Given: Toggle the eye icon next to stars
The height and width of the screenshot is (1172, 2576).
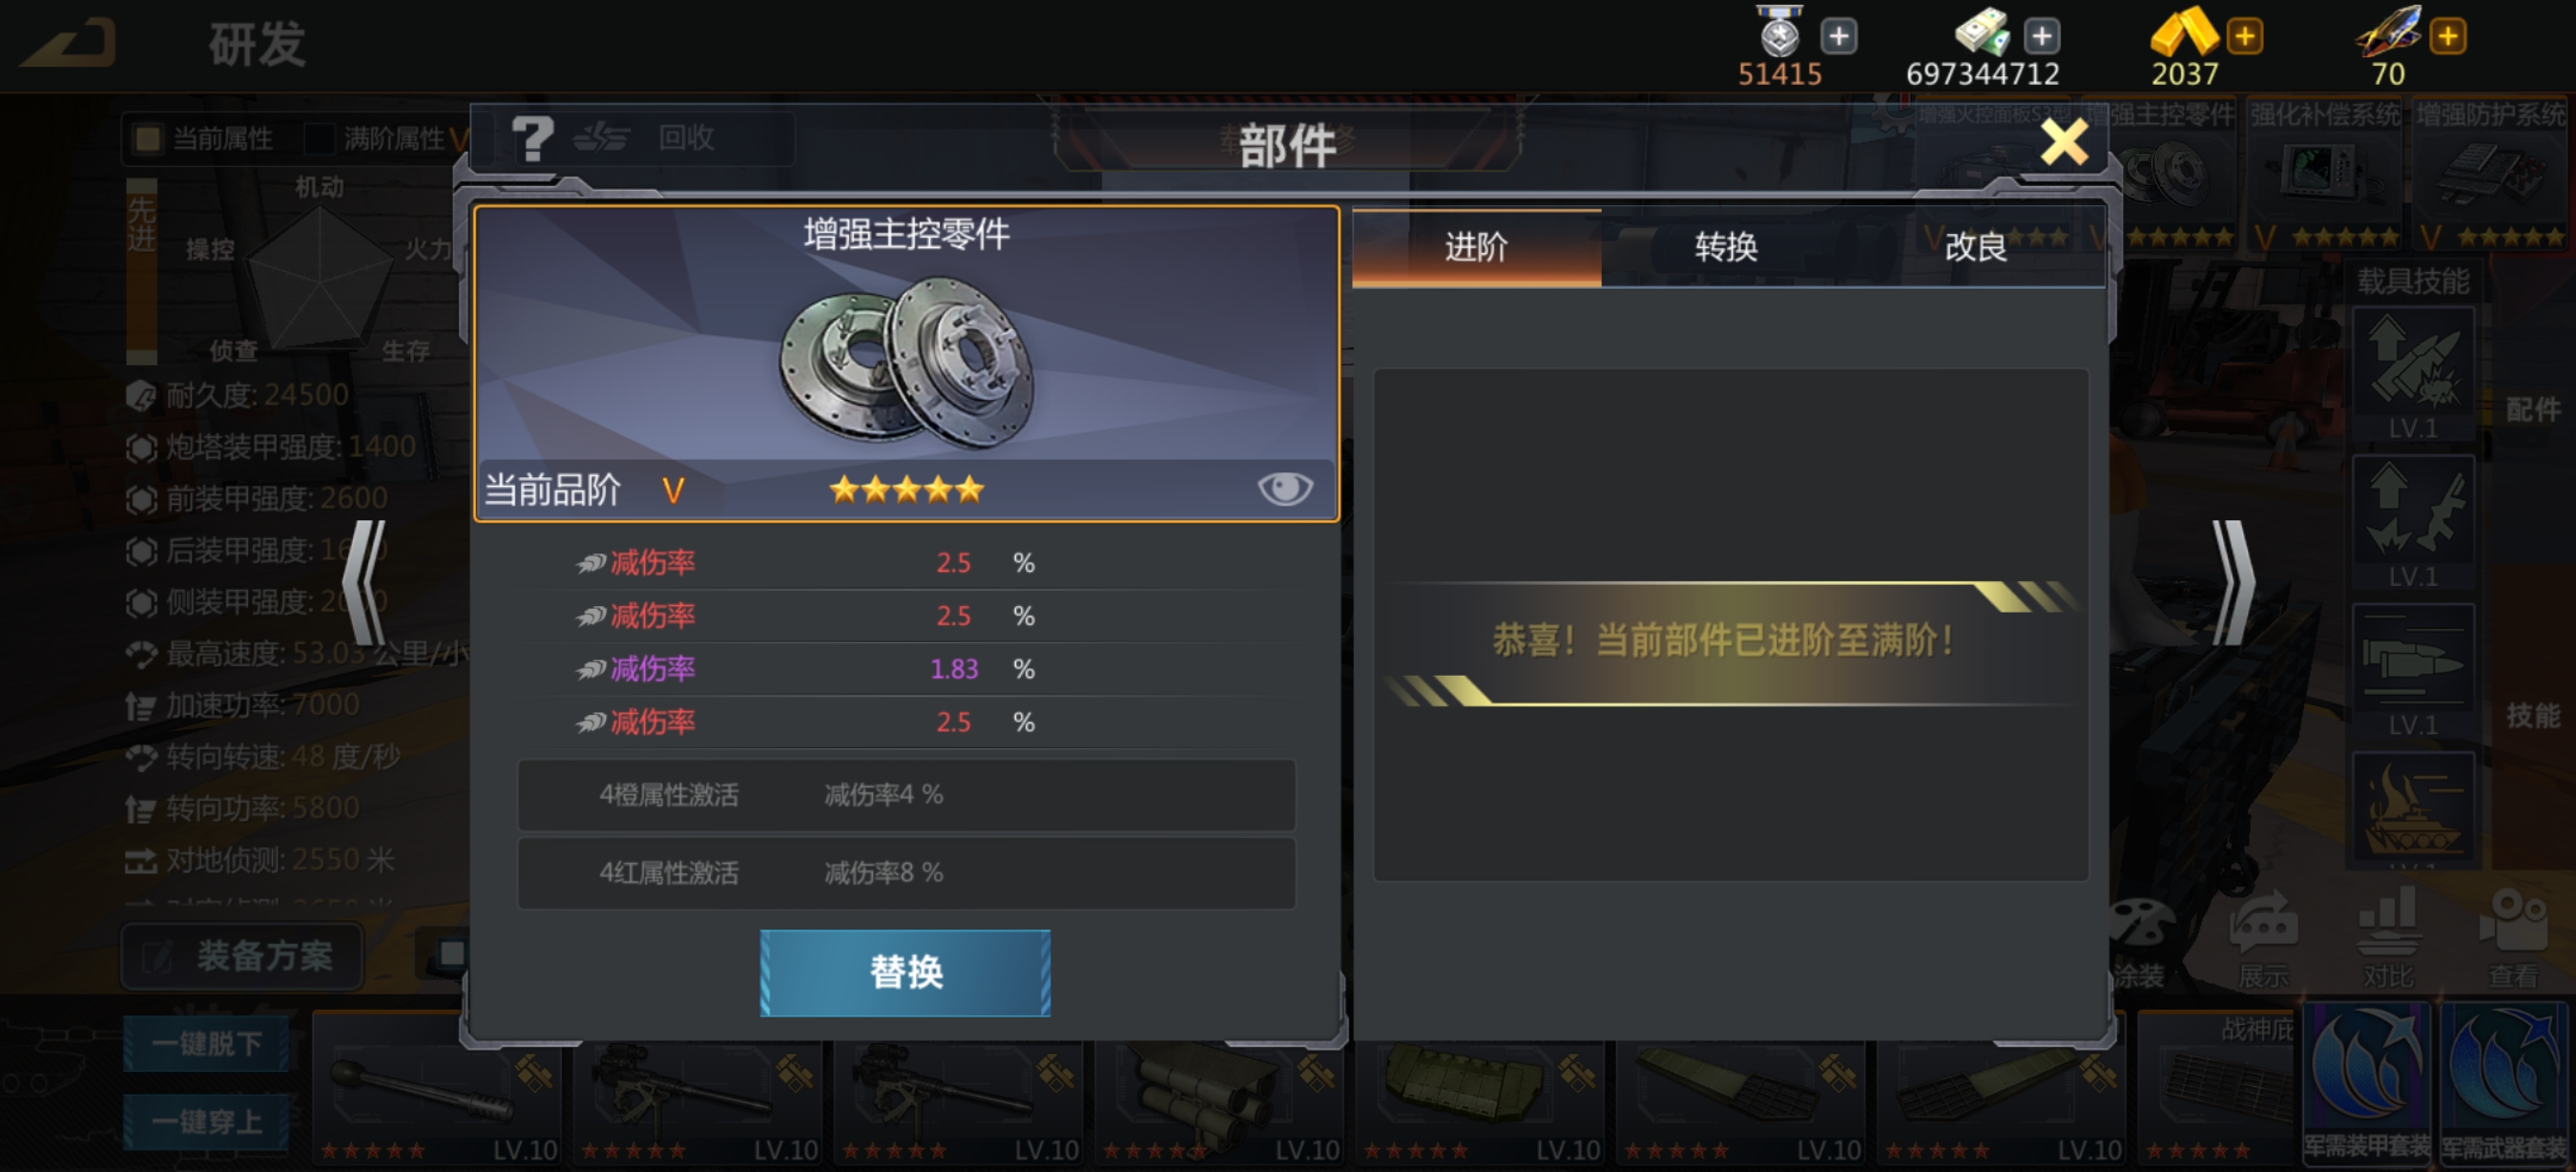Looking at the screenshot, I should coord(1284,489).
